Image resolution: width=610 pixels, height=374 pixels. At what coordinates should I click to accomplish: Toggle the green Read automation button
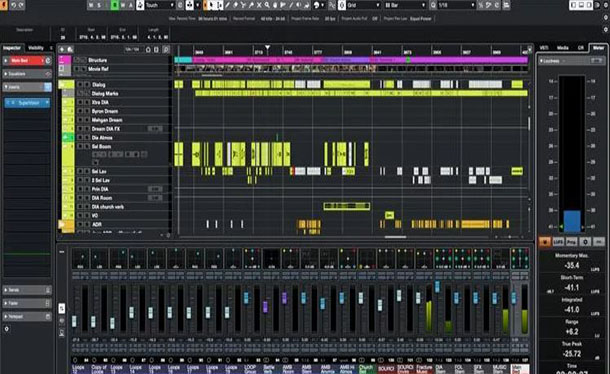tap(115, 5)
